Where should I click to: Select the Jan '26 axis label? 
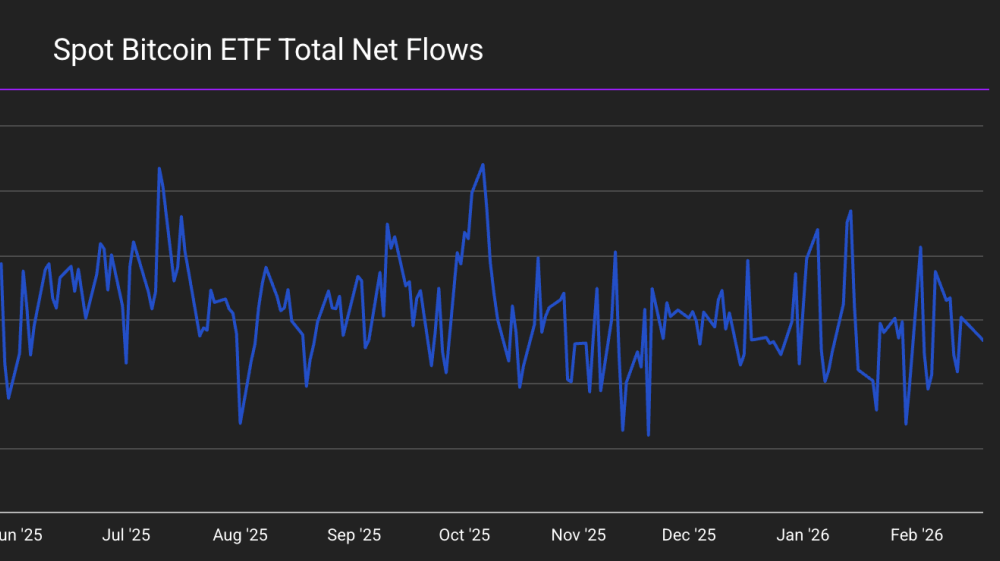[803, 536]
